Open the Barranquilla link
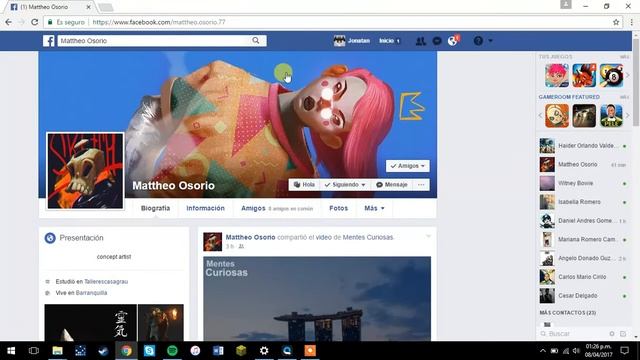This screenshot has height=360, width=640. click(x=91, y=293)
